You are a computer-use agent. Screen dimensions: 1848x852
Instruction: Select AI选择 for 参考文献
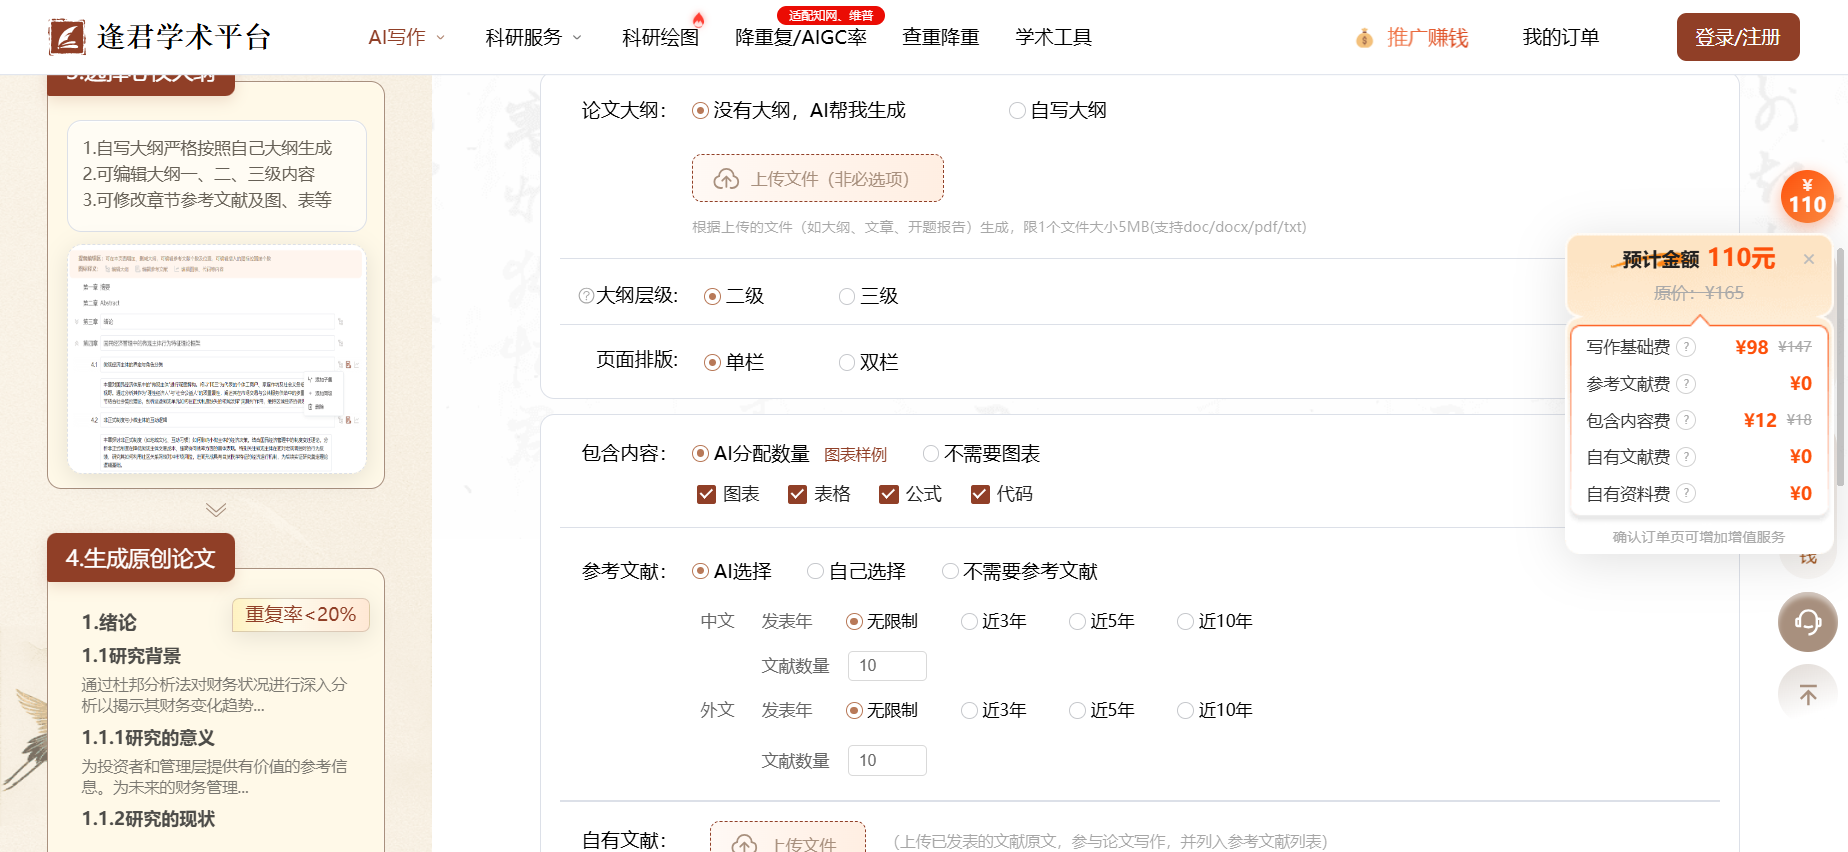[732, 571]
